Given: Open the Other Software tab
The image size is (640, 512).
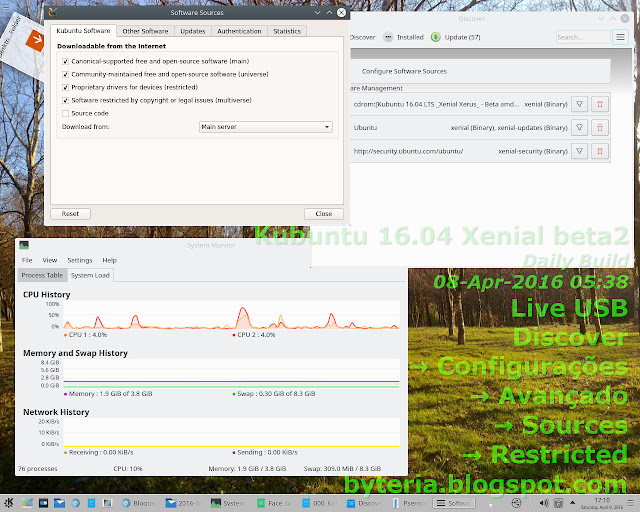Looking at the screenshot, I should point(145,31).
